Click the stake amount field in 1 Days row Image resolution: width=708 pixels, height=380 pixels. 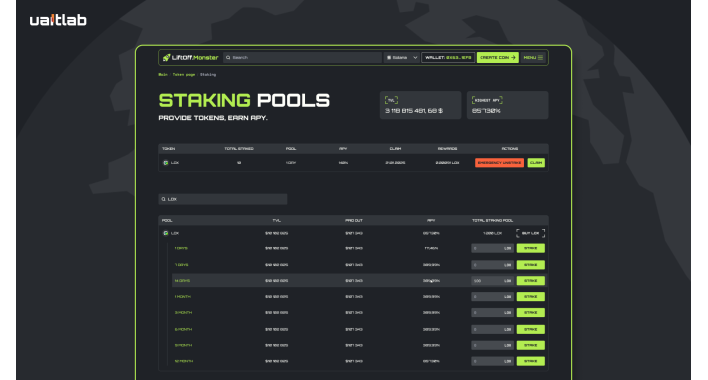coord(492,248)
